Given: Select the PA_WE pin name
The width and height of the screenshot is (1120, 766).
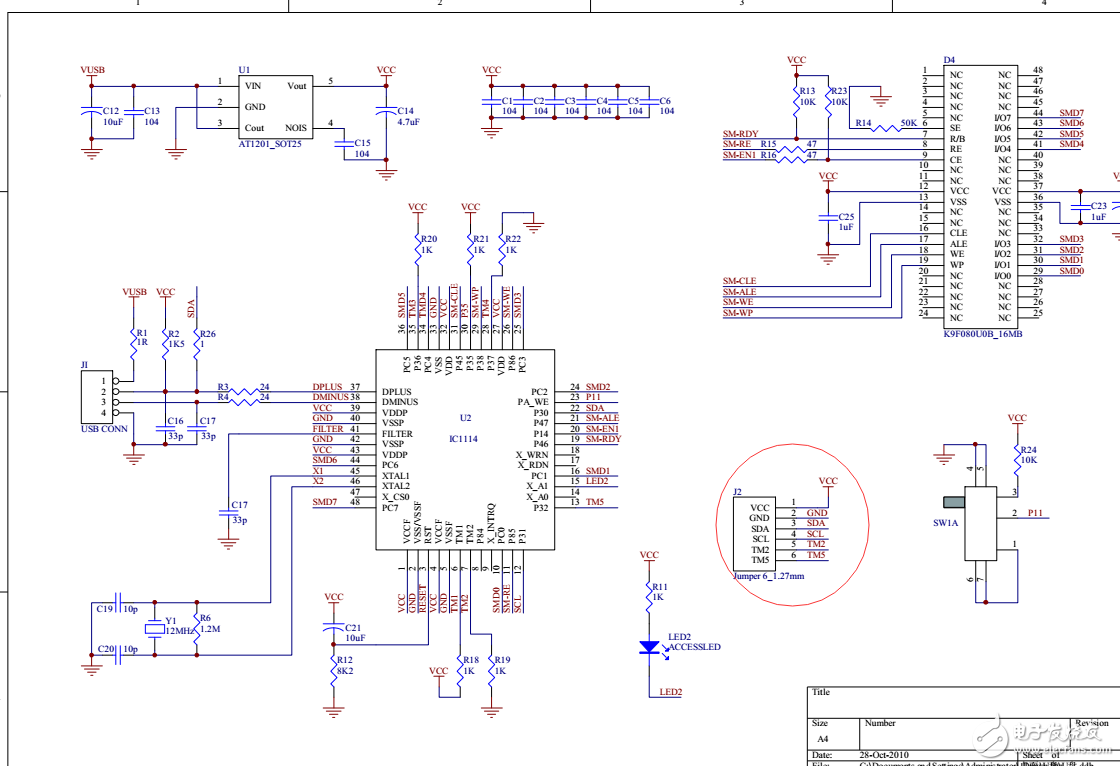Looking at the screenshot, I should click(533, 402).
